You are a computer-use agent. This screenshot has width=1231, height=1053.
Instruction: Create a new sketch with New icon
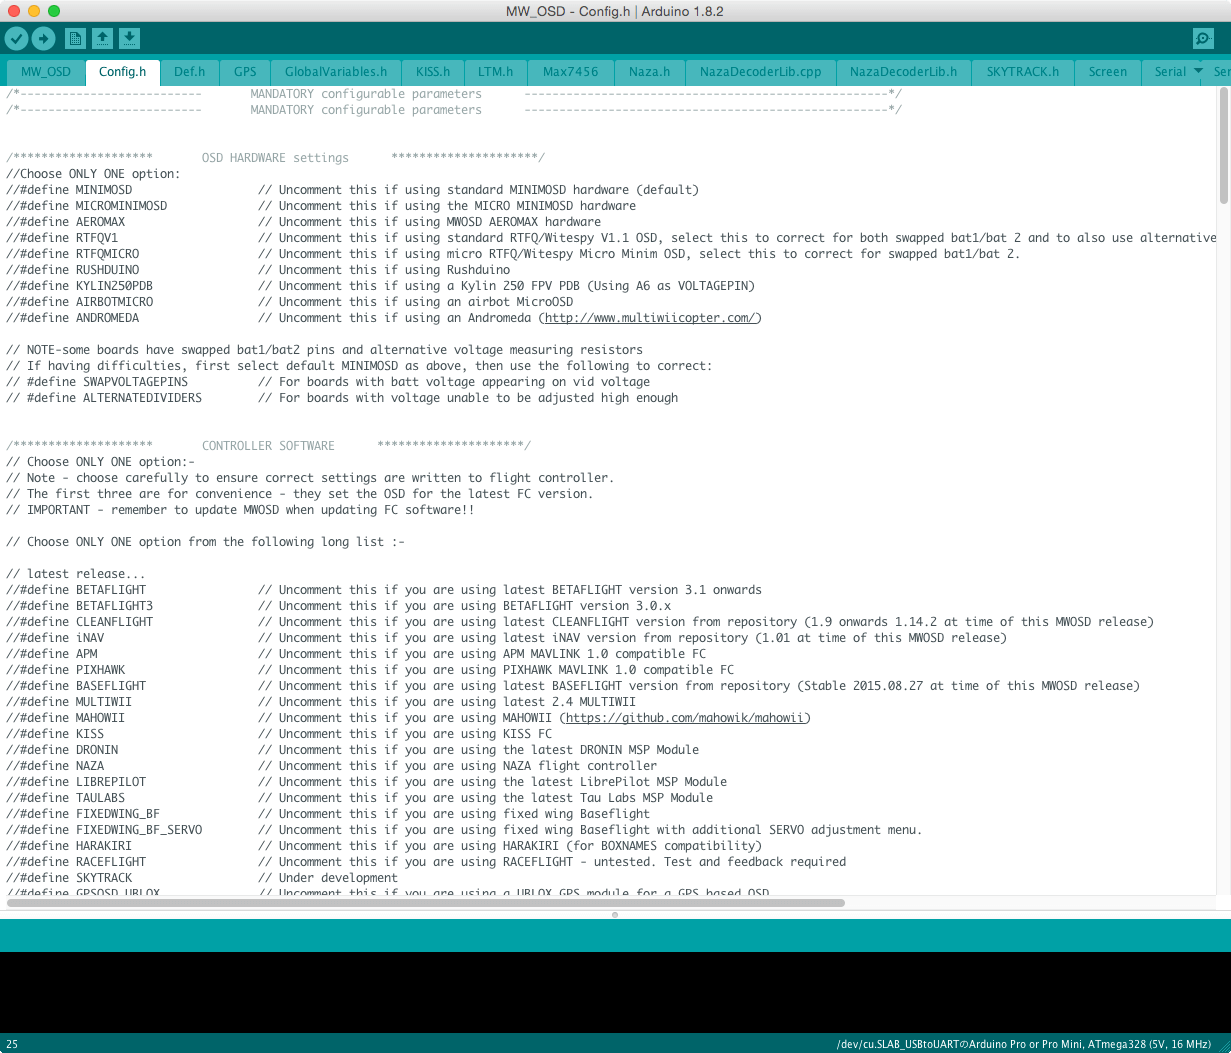coord(75,39)
